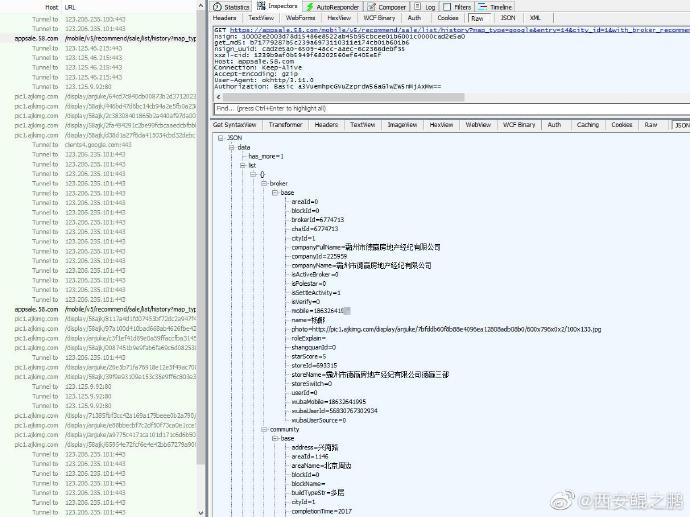Viewport: 690px width, 517px height.
Task: Click the Timeline icon
Action: [x=483, y=7]
